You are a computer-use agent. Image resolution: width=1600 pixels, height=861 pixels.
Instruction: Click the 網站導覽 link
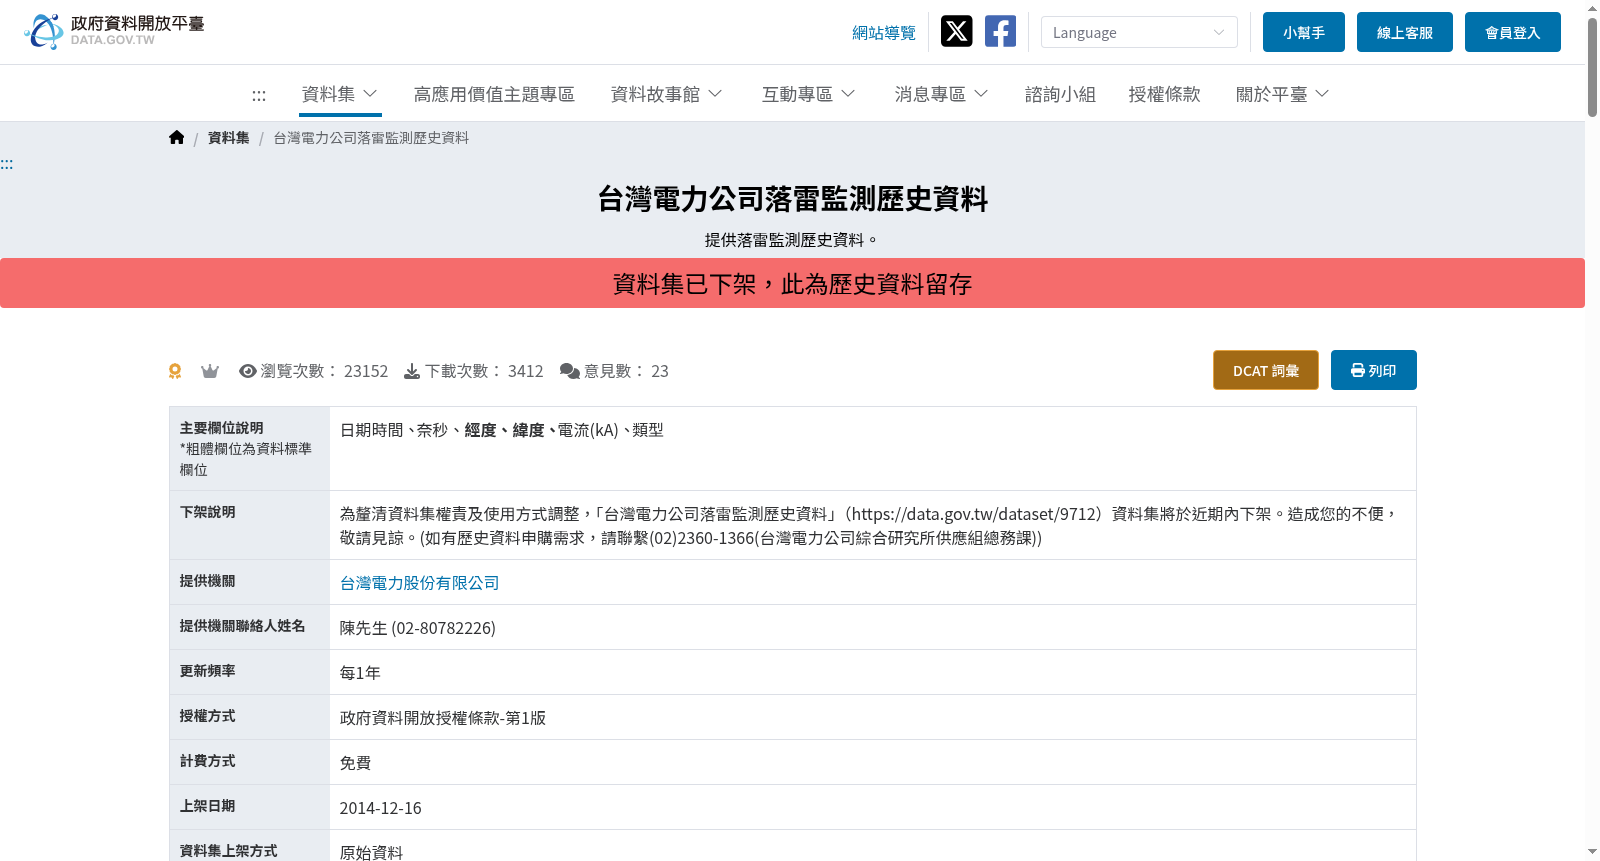click(x=884, y=33)
